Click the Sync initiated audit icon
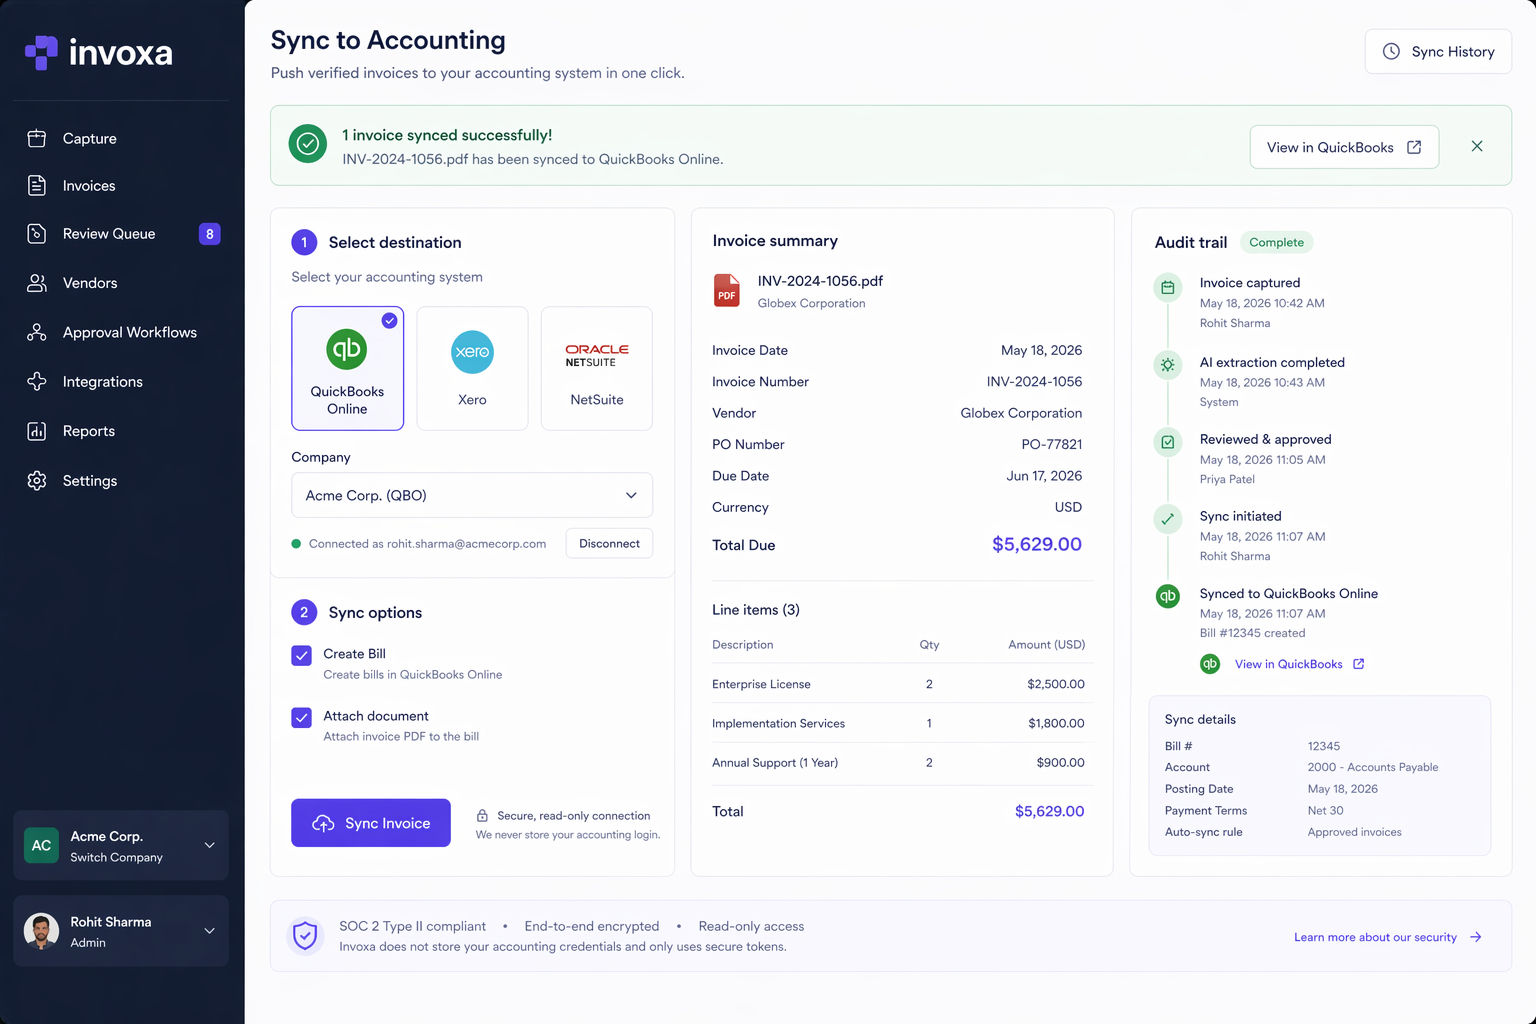This screenshot has height=1024, width=1536. [x=1167, y=519]
